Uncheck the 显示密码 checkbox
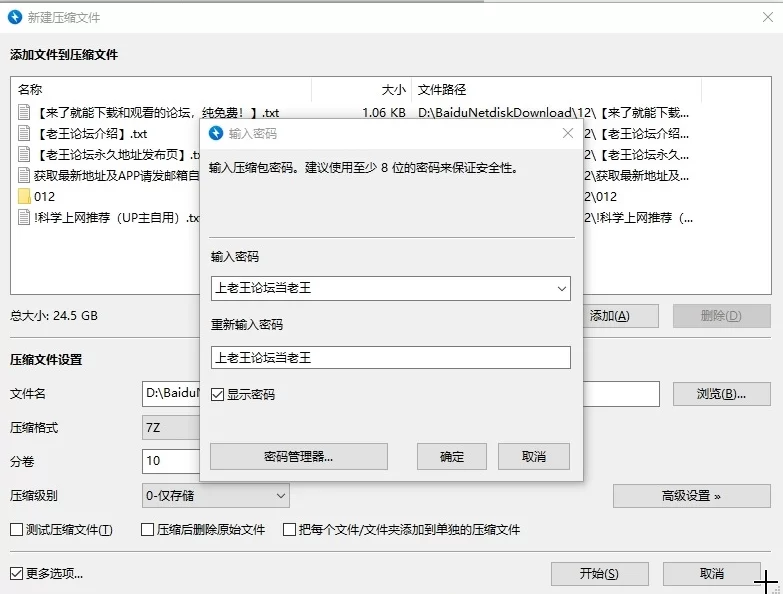 coord(217,395)
